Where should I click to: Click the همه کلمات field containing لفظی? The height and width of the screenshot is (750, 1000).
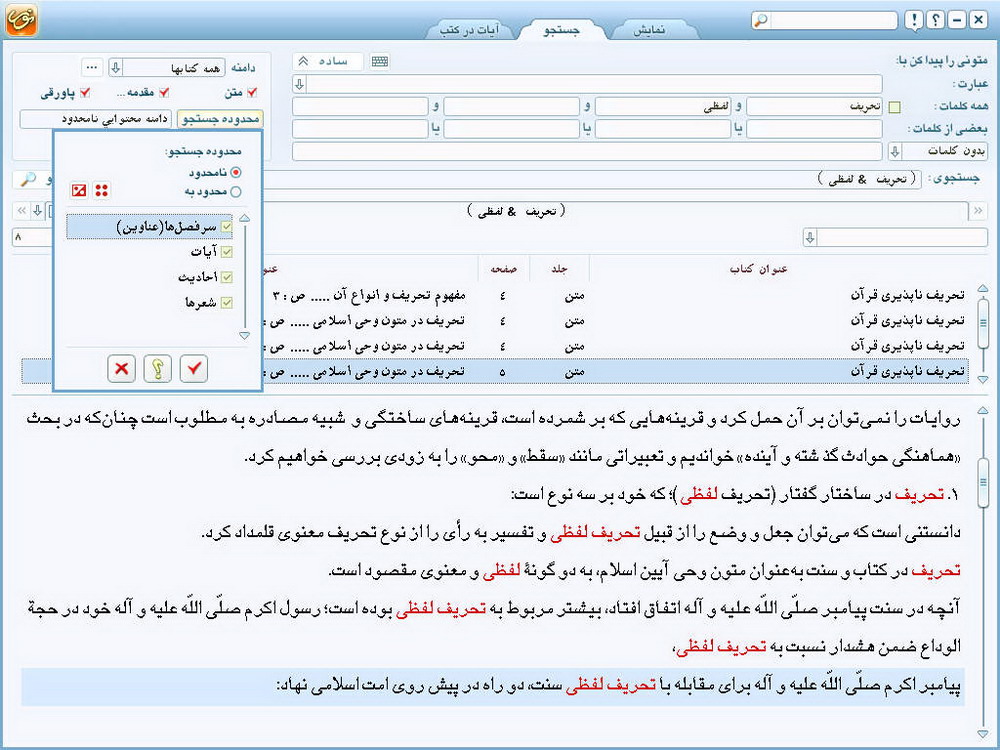[663, 107]
